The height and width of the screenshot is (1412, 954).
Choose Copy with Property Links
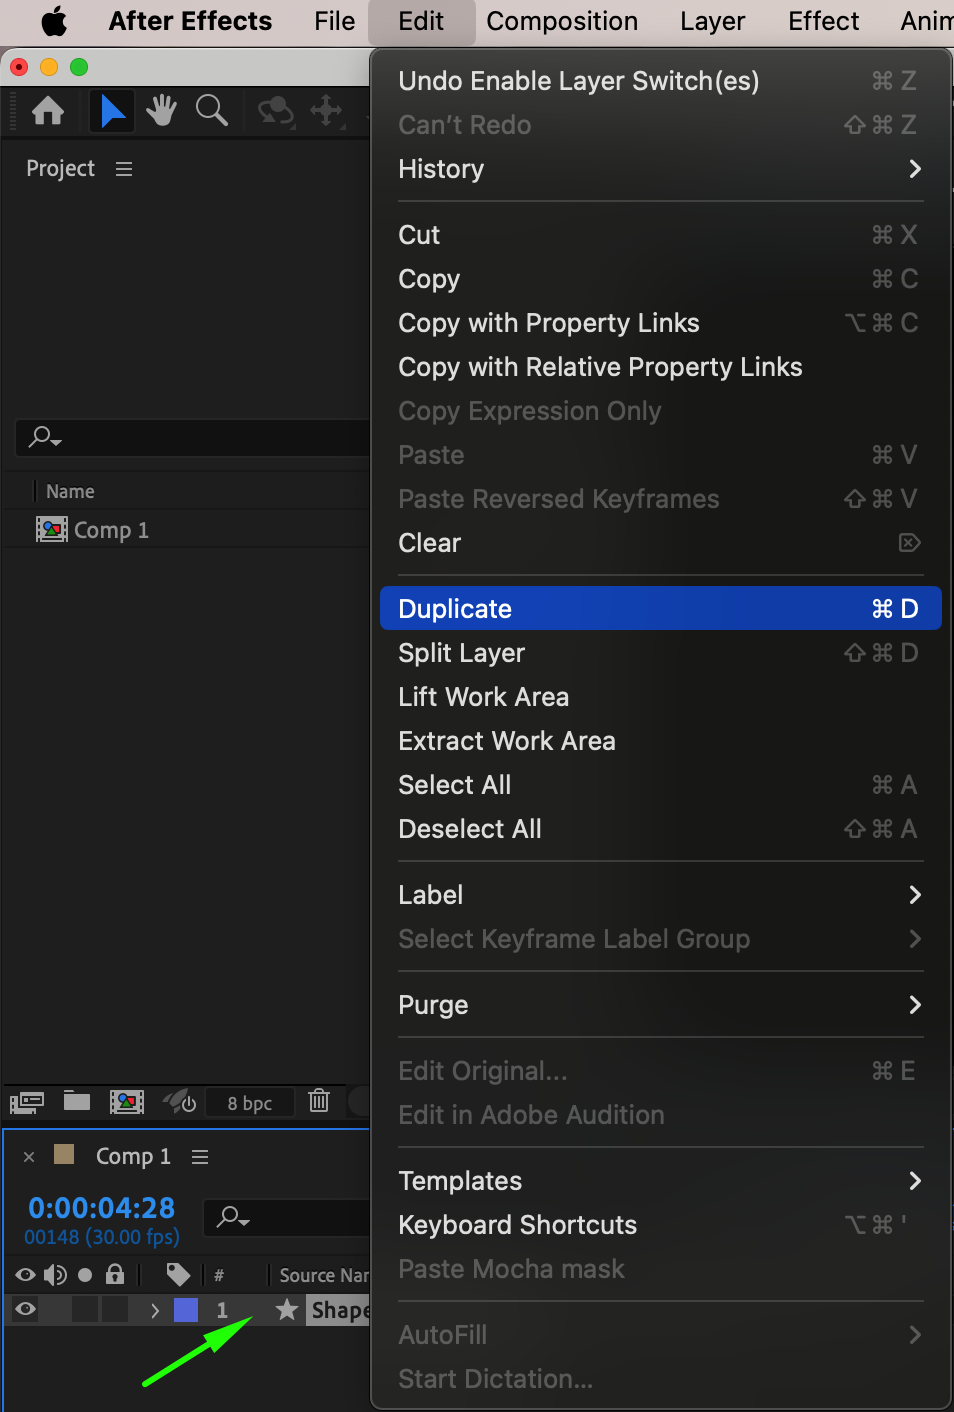(660, 323)
